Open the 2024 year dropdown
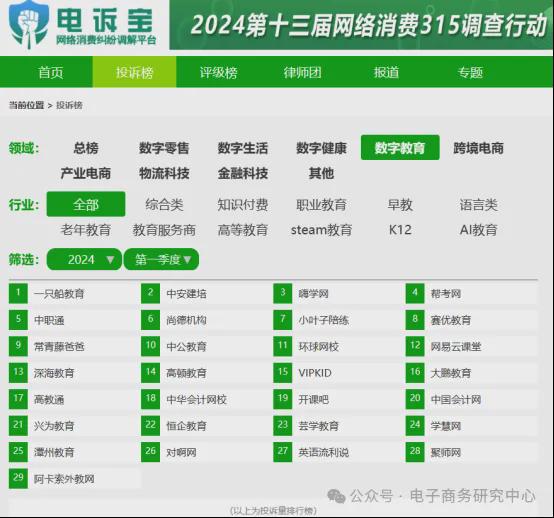This screenshot has height=518, width=554. [84, 259]
